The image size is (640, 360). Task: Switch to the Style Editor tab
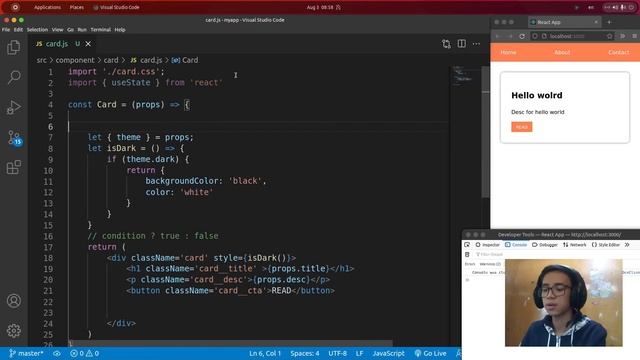(x=606, y=245)
